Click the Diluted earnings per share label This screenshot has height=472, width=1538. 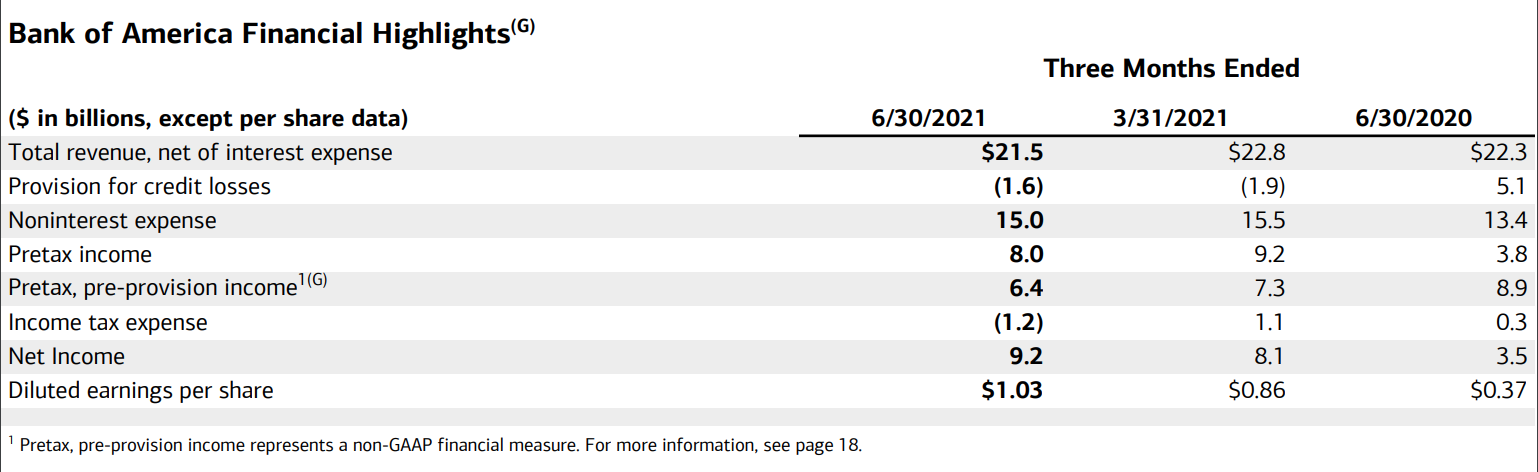click(x=140, y=390)
